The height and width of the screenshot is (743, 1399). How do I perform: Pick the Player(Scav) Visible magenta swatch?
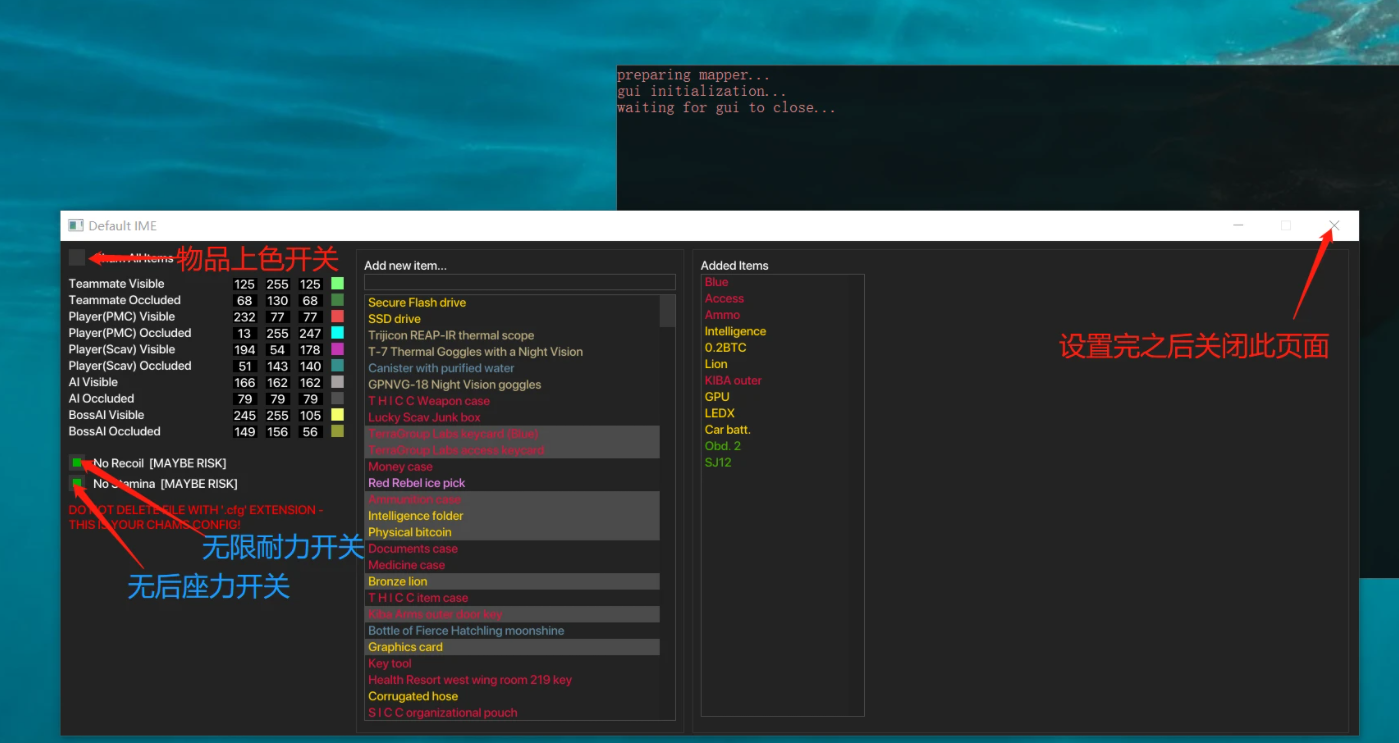tap(337, 350)
